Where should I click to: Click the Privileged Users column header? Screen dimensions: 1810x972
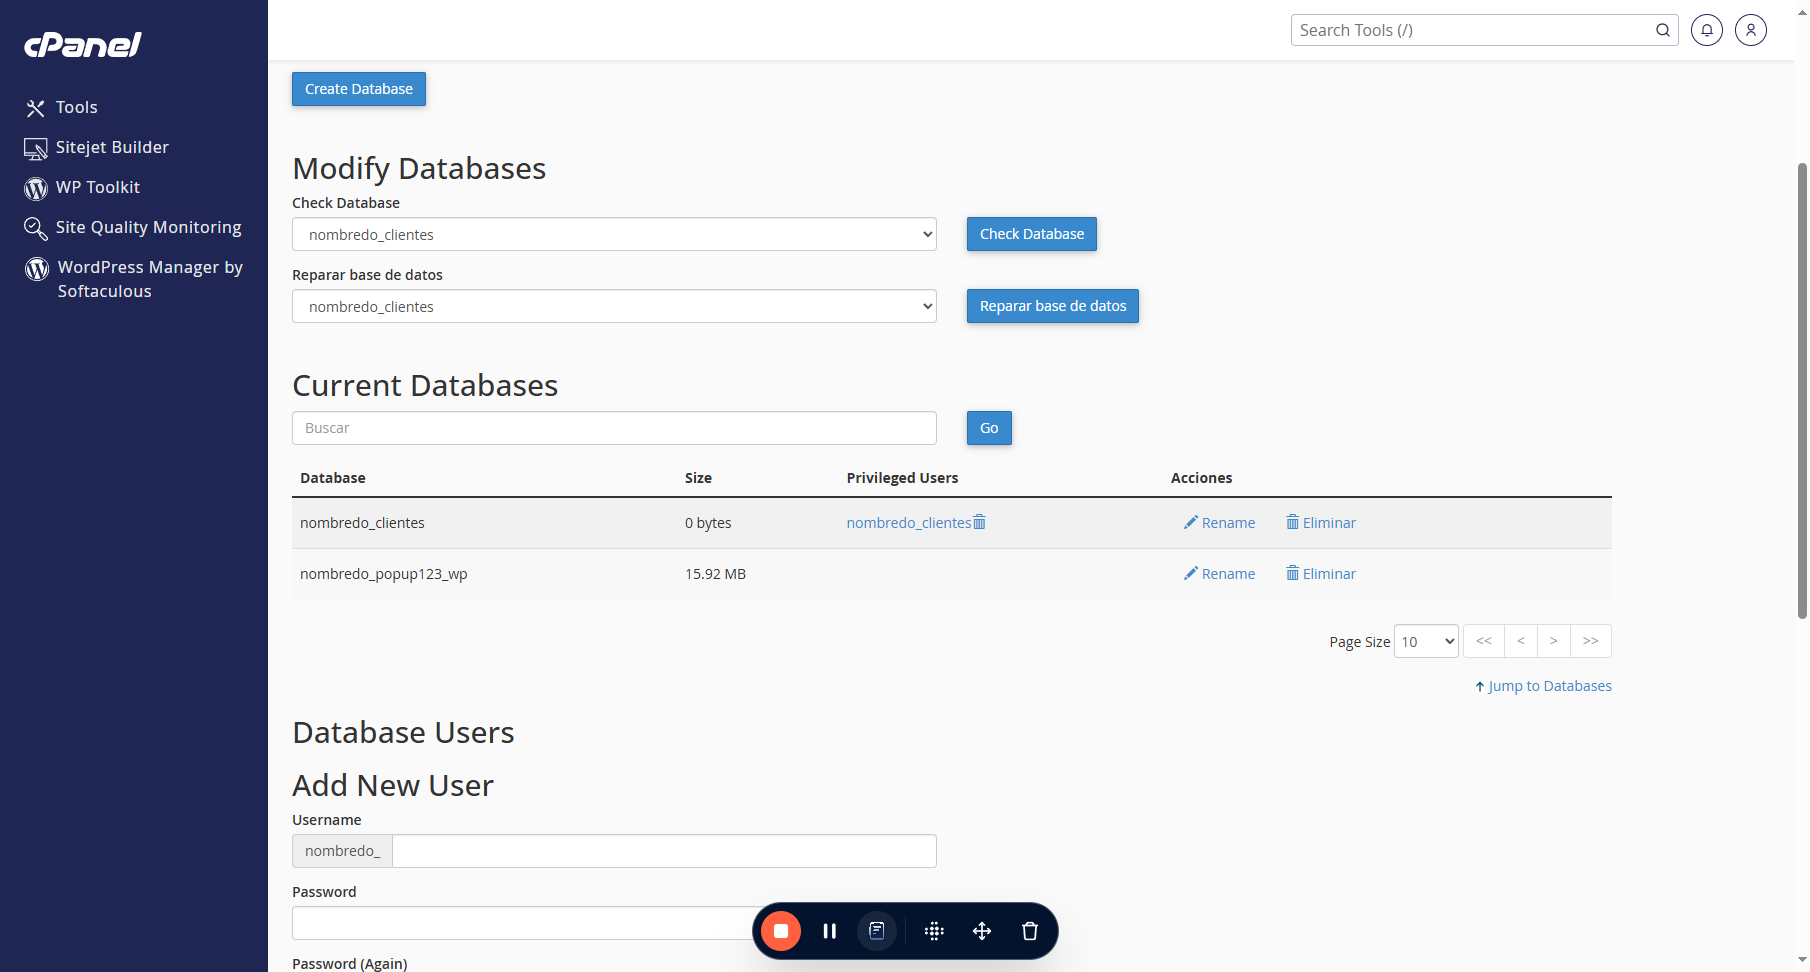click(902, 477)
